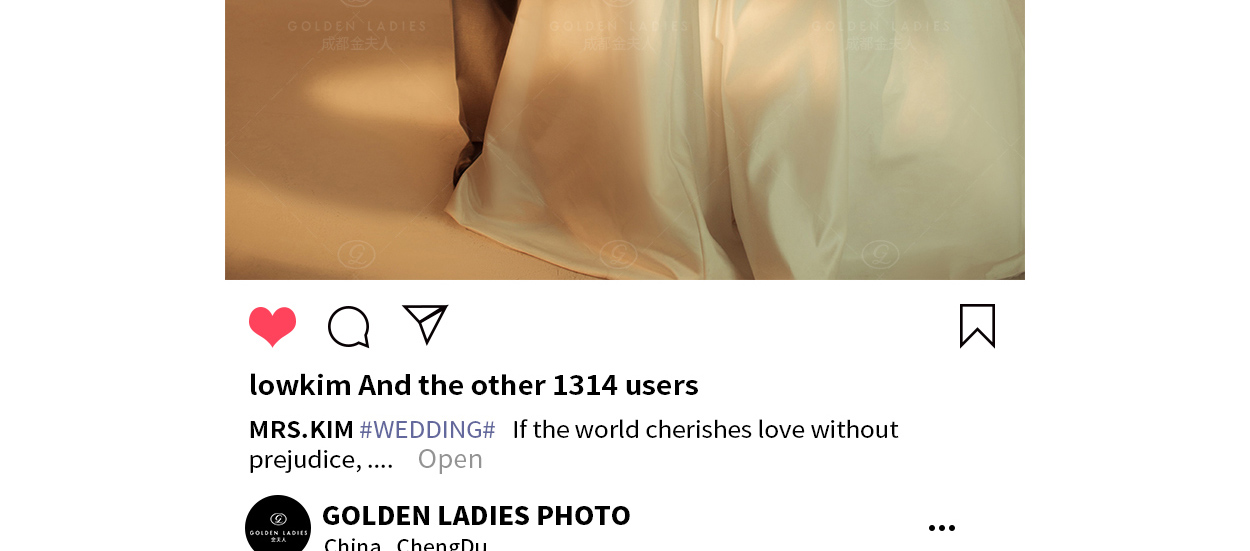The image size is (1250, 551).
Task: Open the GOLDEN LADIES PHOTO account name
Action: (x=476, y=515)
